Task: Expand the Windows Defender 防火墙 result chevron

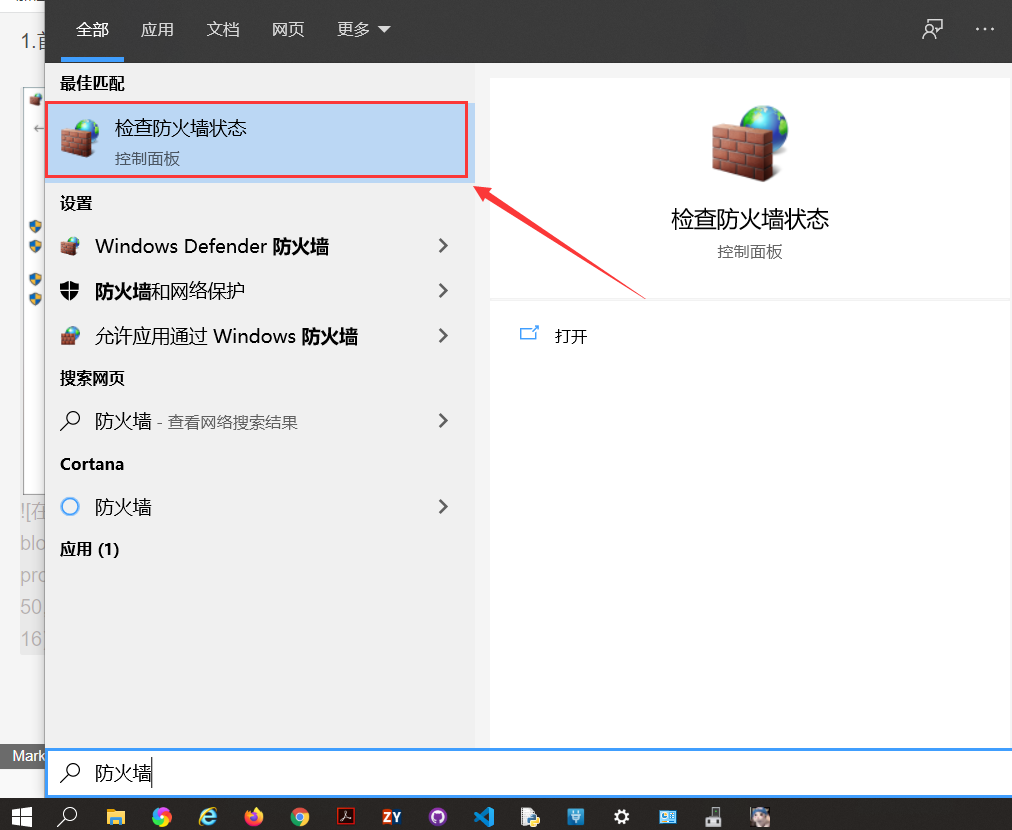Action: tap(443, 246)
